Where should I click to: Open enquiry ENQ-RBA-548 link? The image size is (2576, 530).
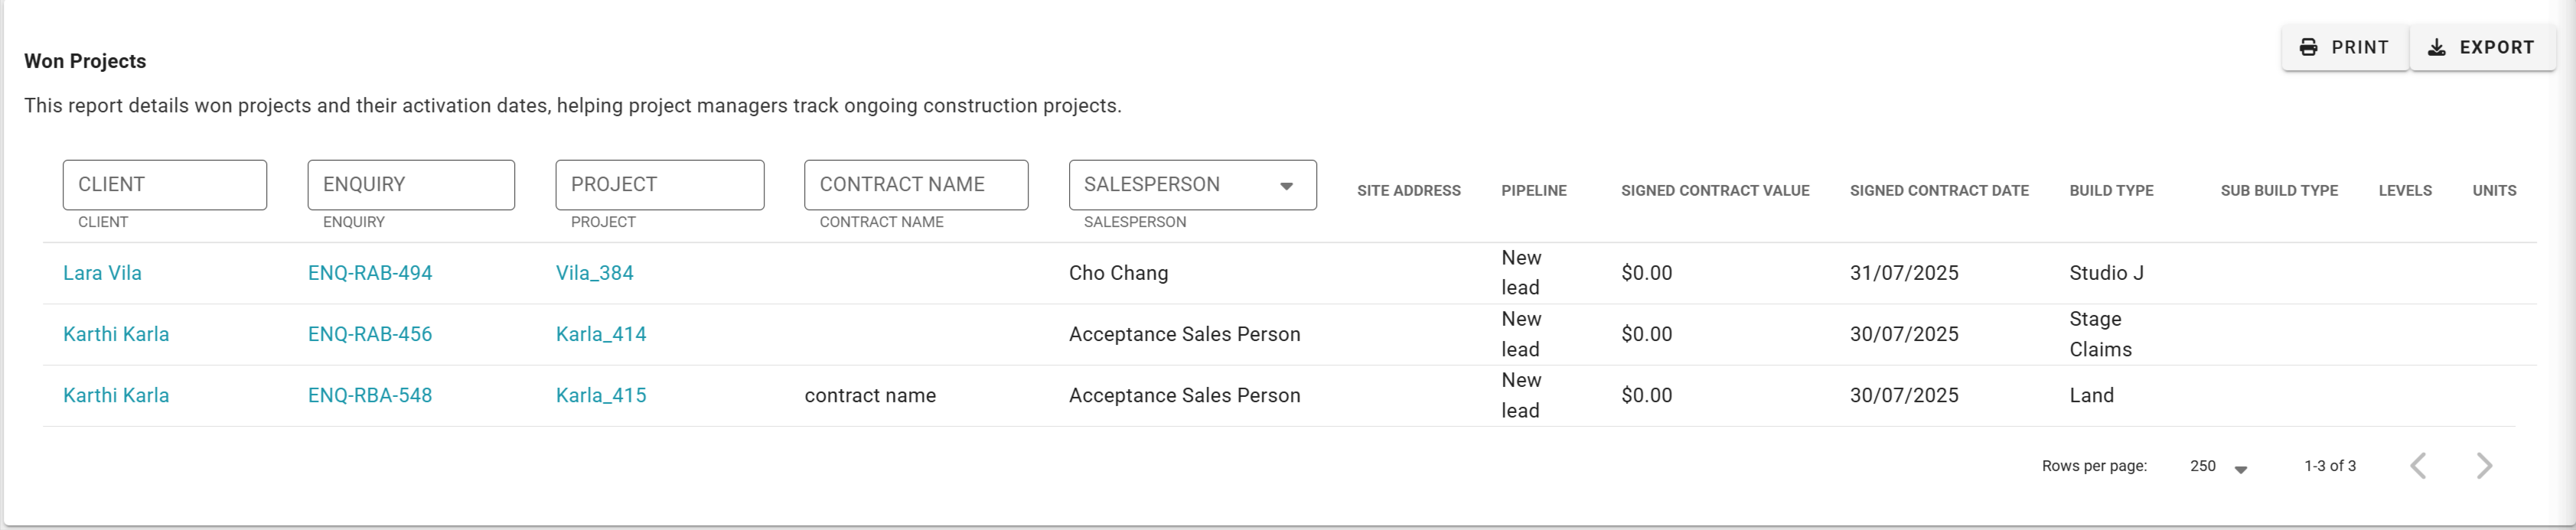(370, 395)
